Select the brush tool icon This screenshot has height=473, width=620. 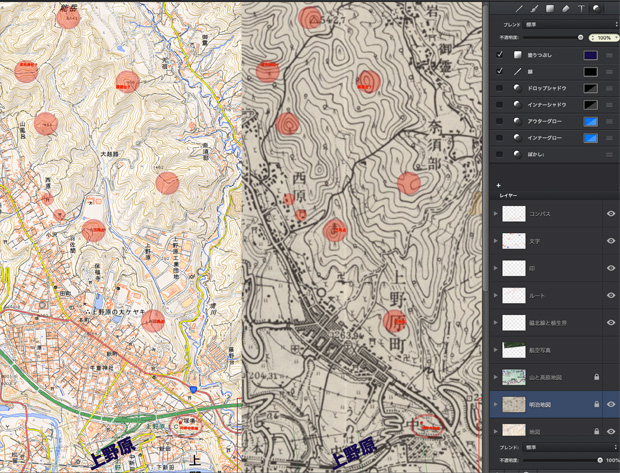tap(533, 7)
